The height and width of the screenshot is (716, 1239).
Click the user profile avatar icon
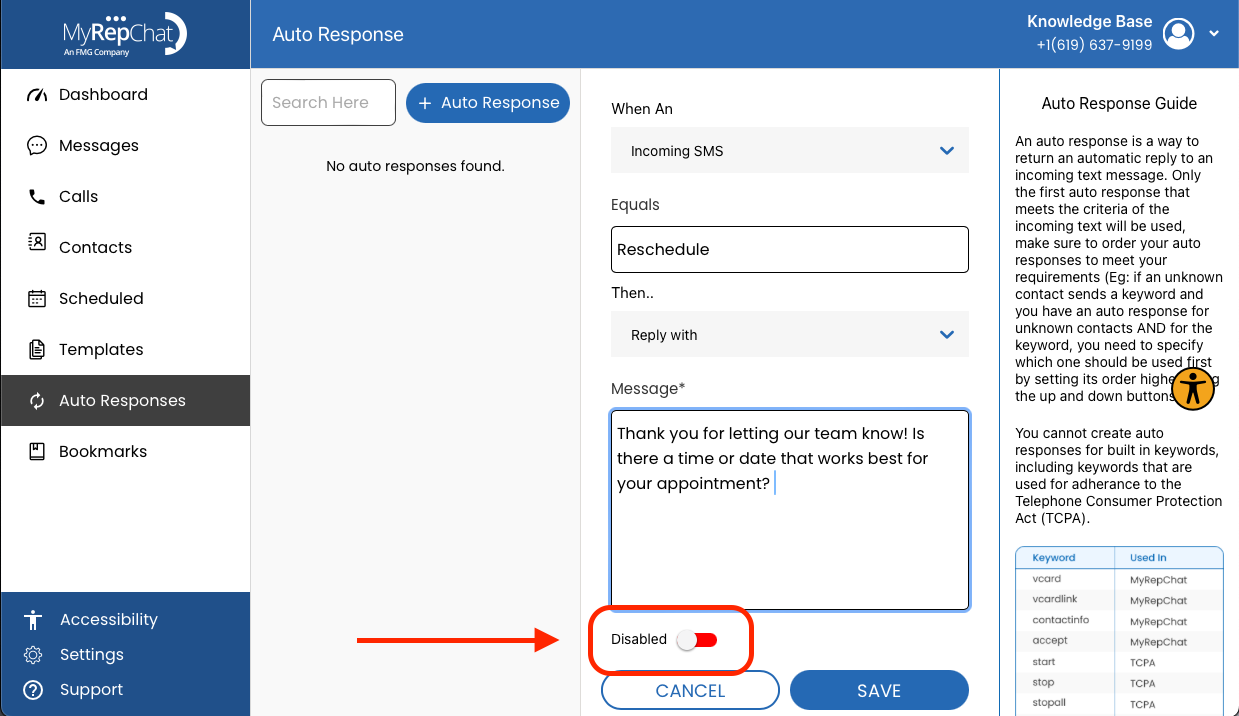click(x=1180, y=34)
